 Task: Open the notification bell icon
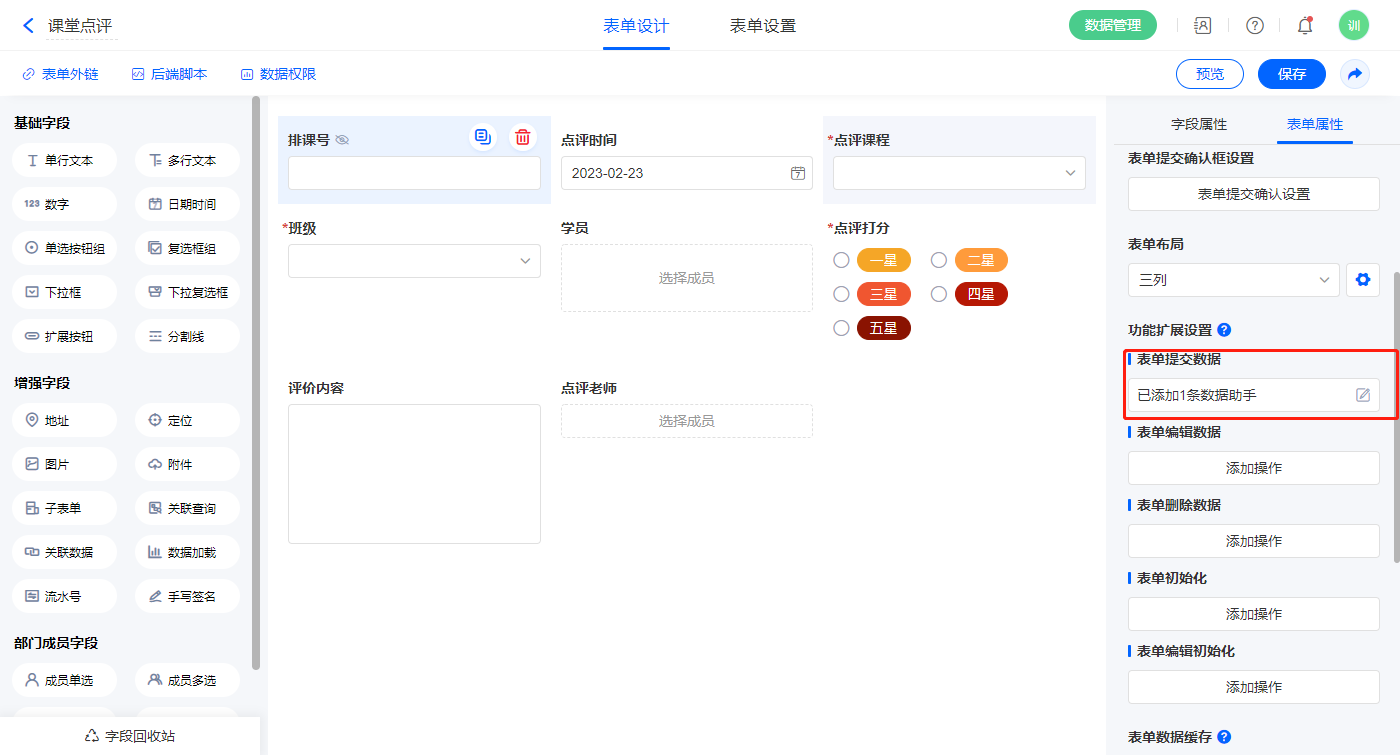(1305, 26)
